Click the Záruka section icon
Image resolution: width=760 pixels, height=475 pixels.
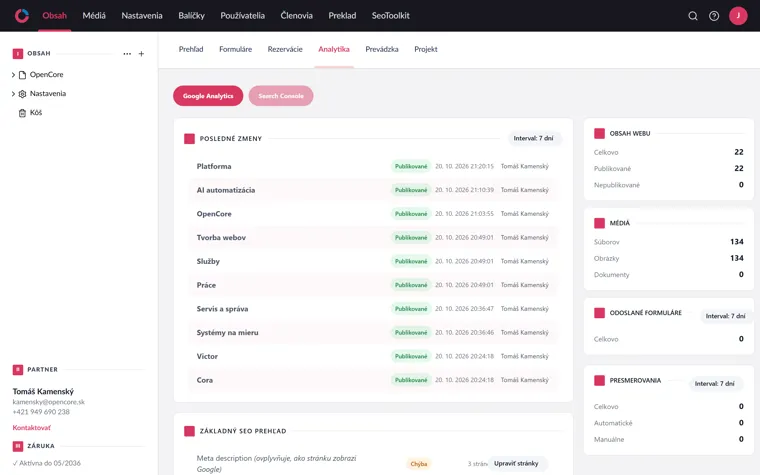click(x=18, y=446)
